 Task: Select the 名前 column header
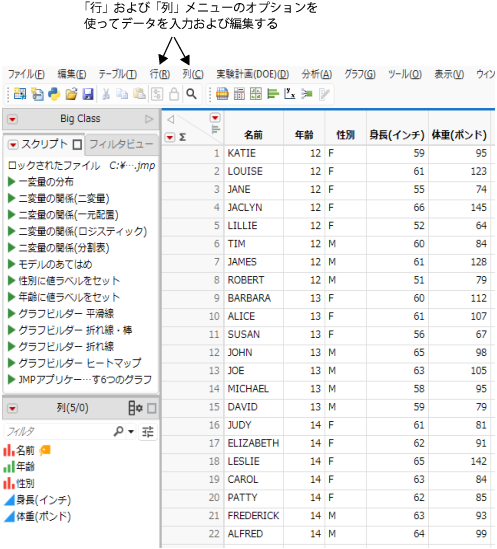[254, 135]
